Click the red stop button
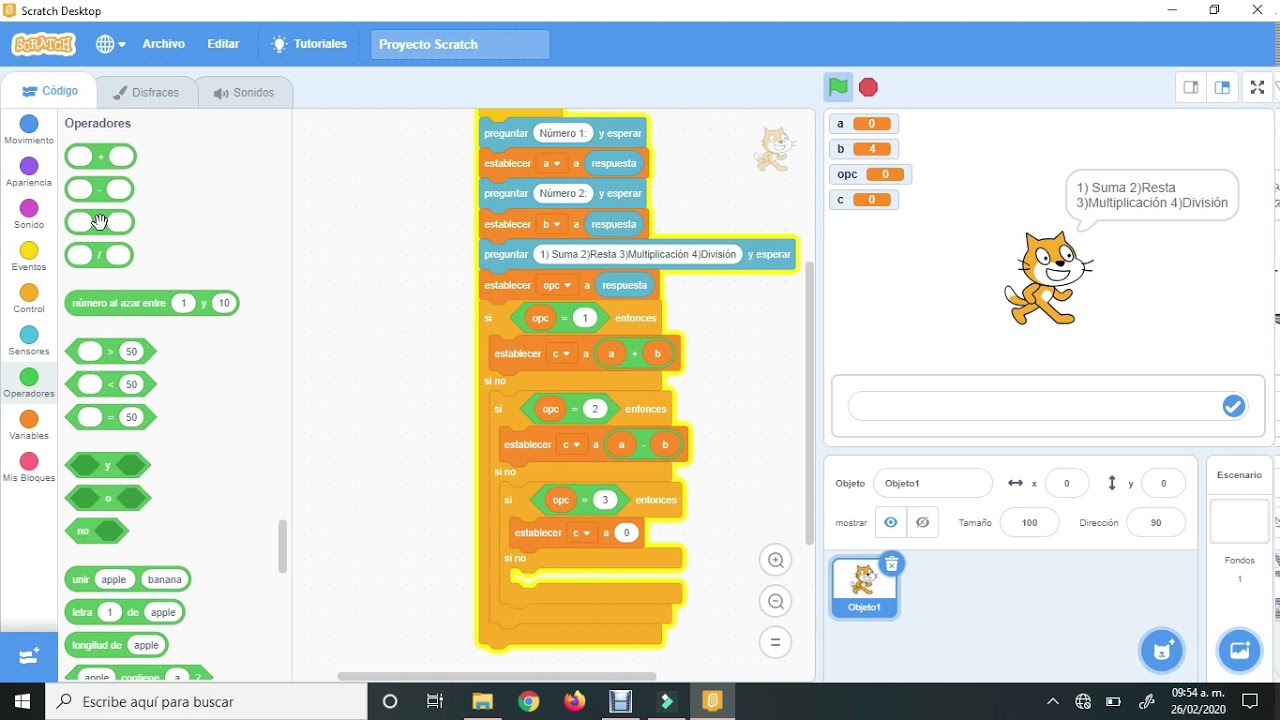Screen dimensions: 1280x720 coord(868,87)
